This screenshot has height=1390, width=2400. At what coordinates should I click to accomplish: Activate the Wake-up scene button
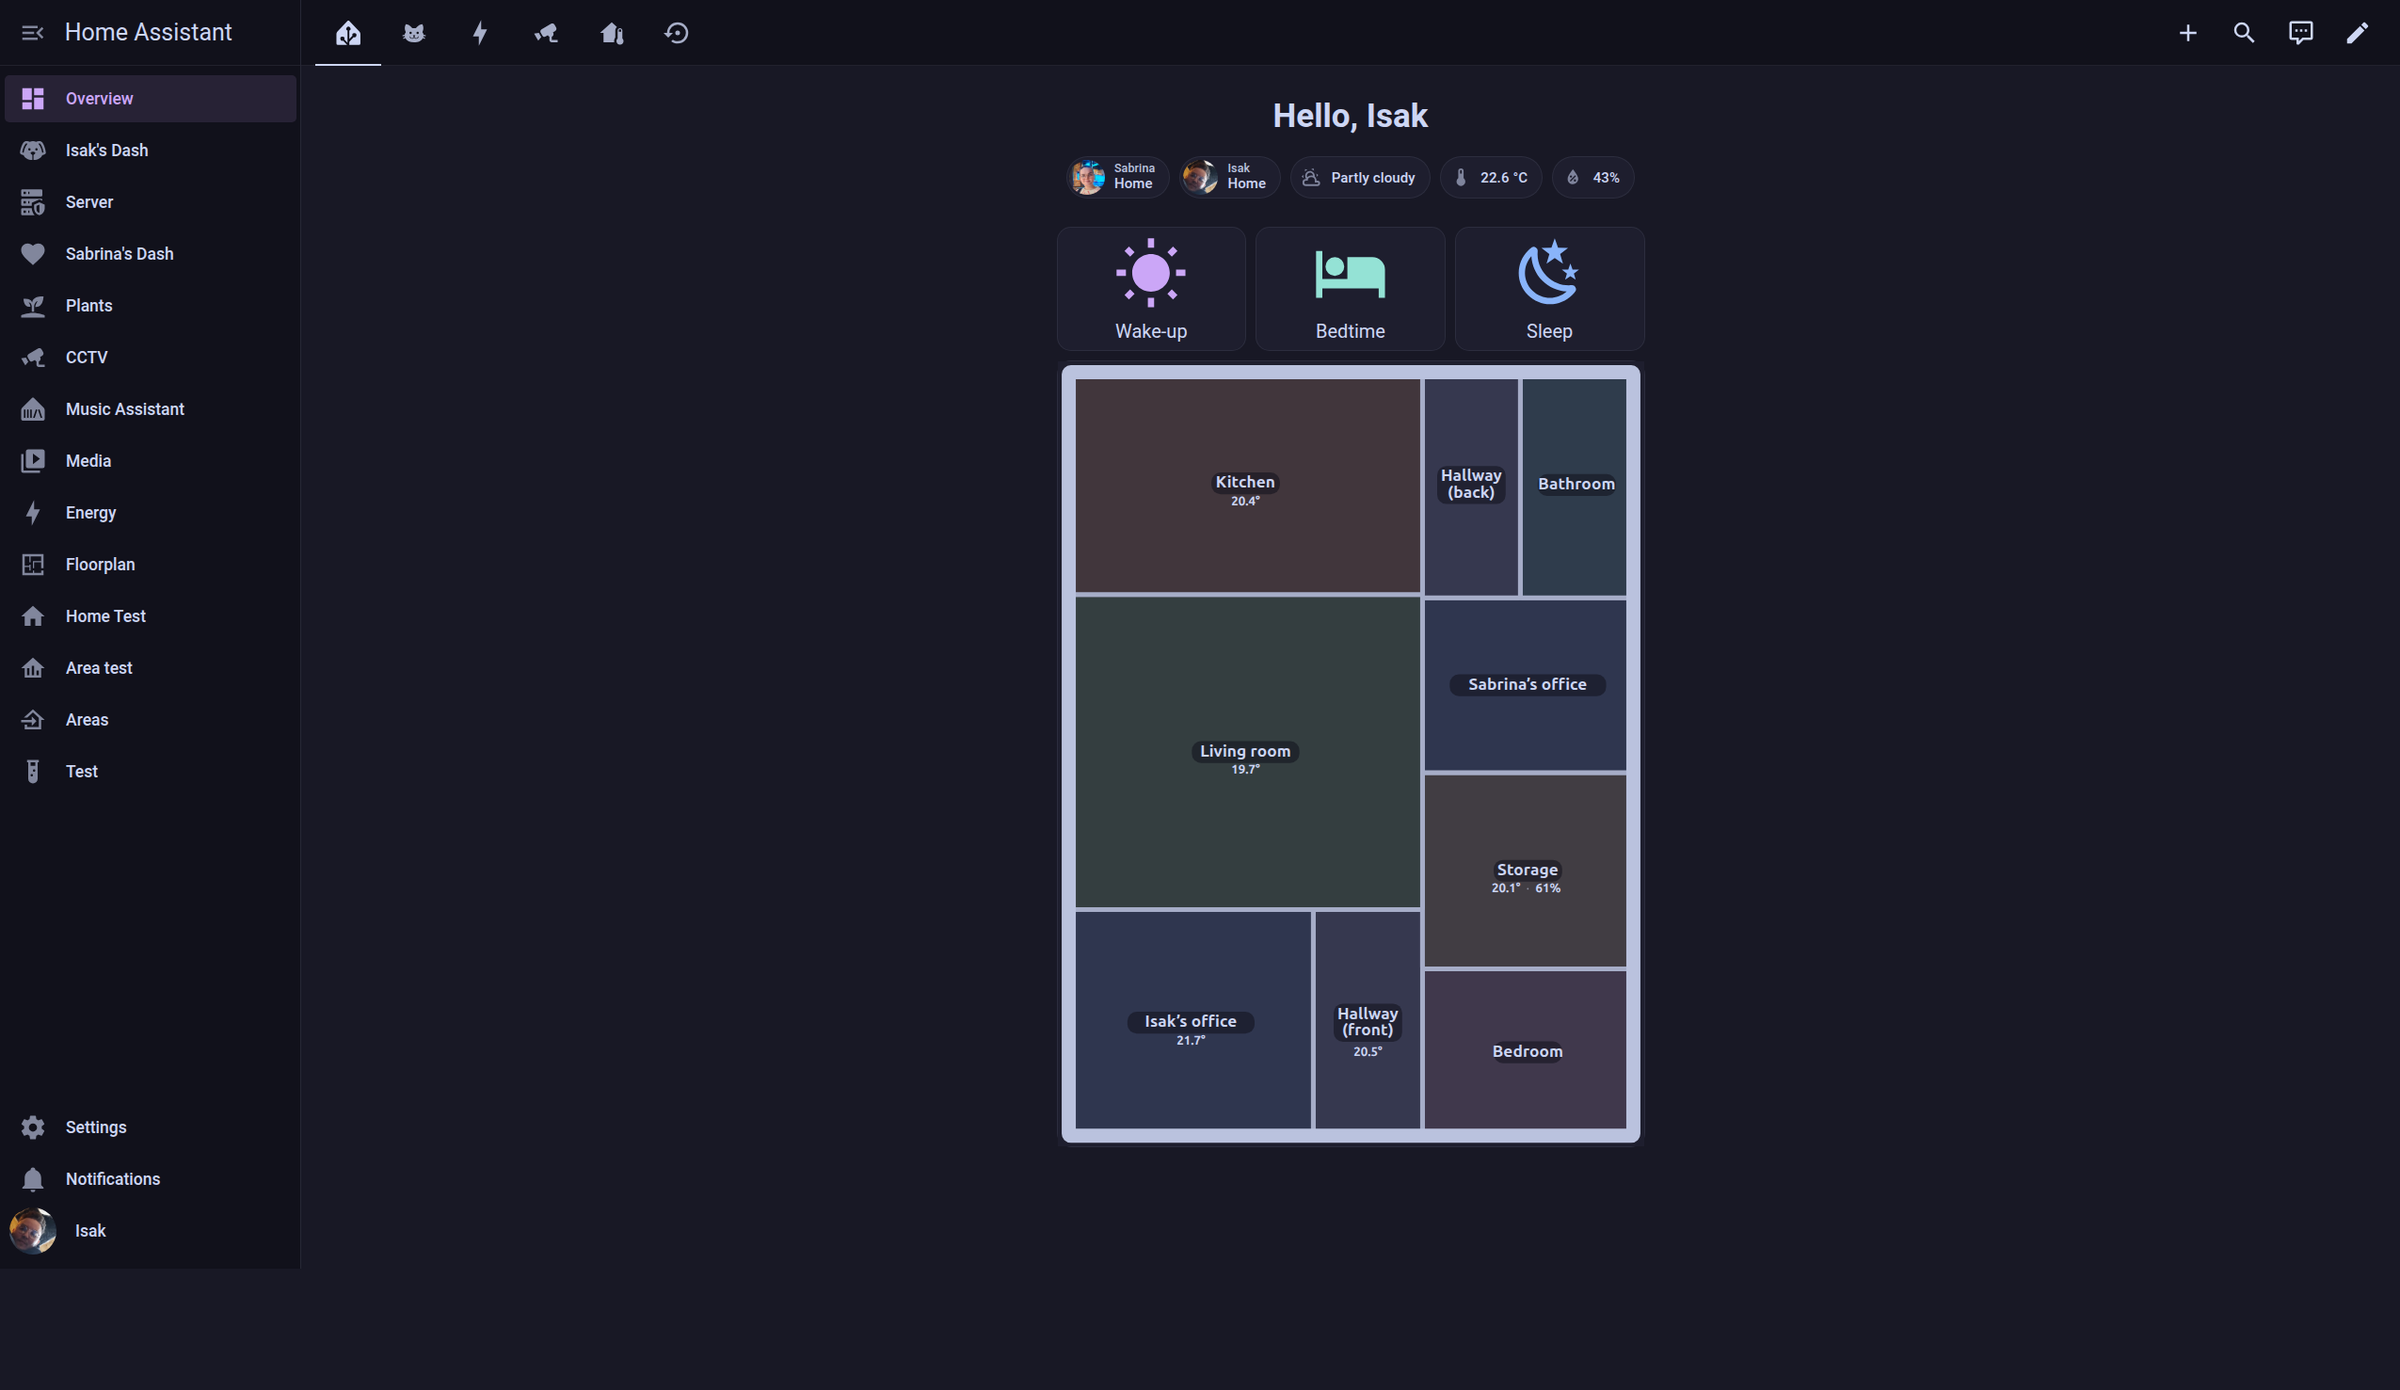(1151, 288)
